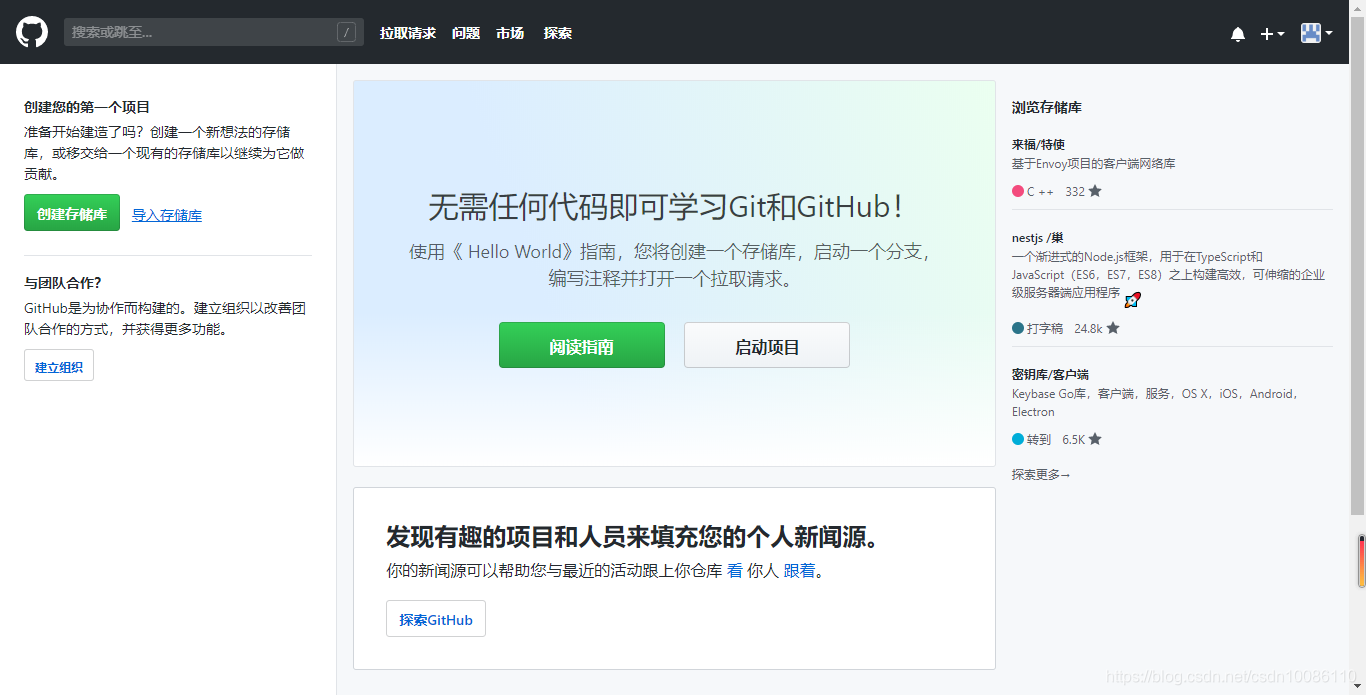Click the star icon beside 24.8k
This screenshot has height=695, width=1366.
tap(1112, 327)
